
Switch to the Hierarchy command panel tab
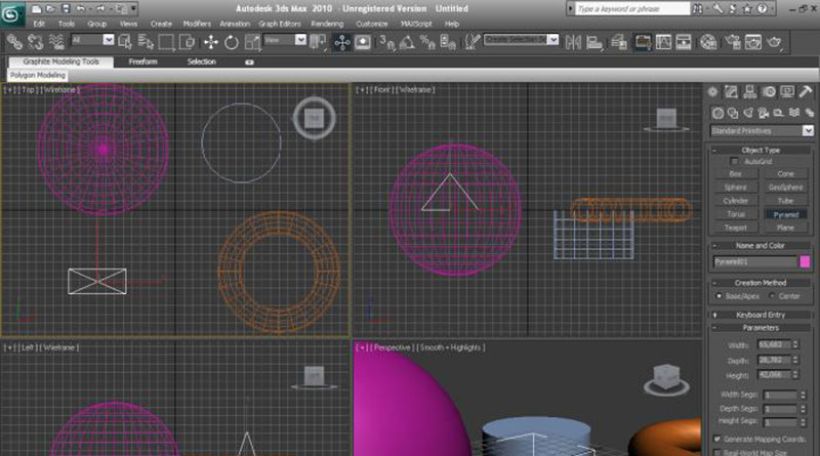[750, 92]
